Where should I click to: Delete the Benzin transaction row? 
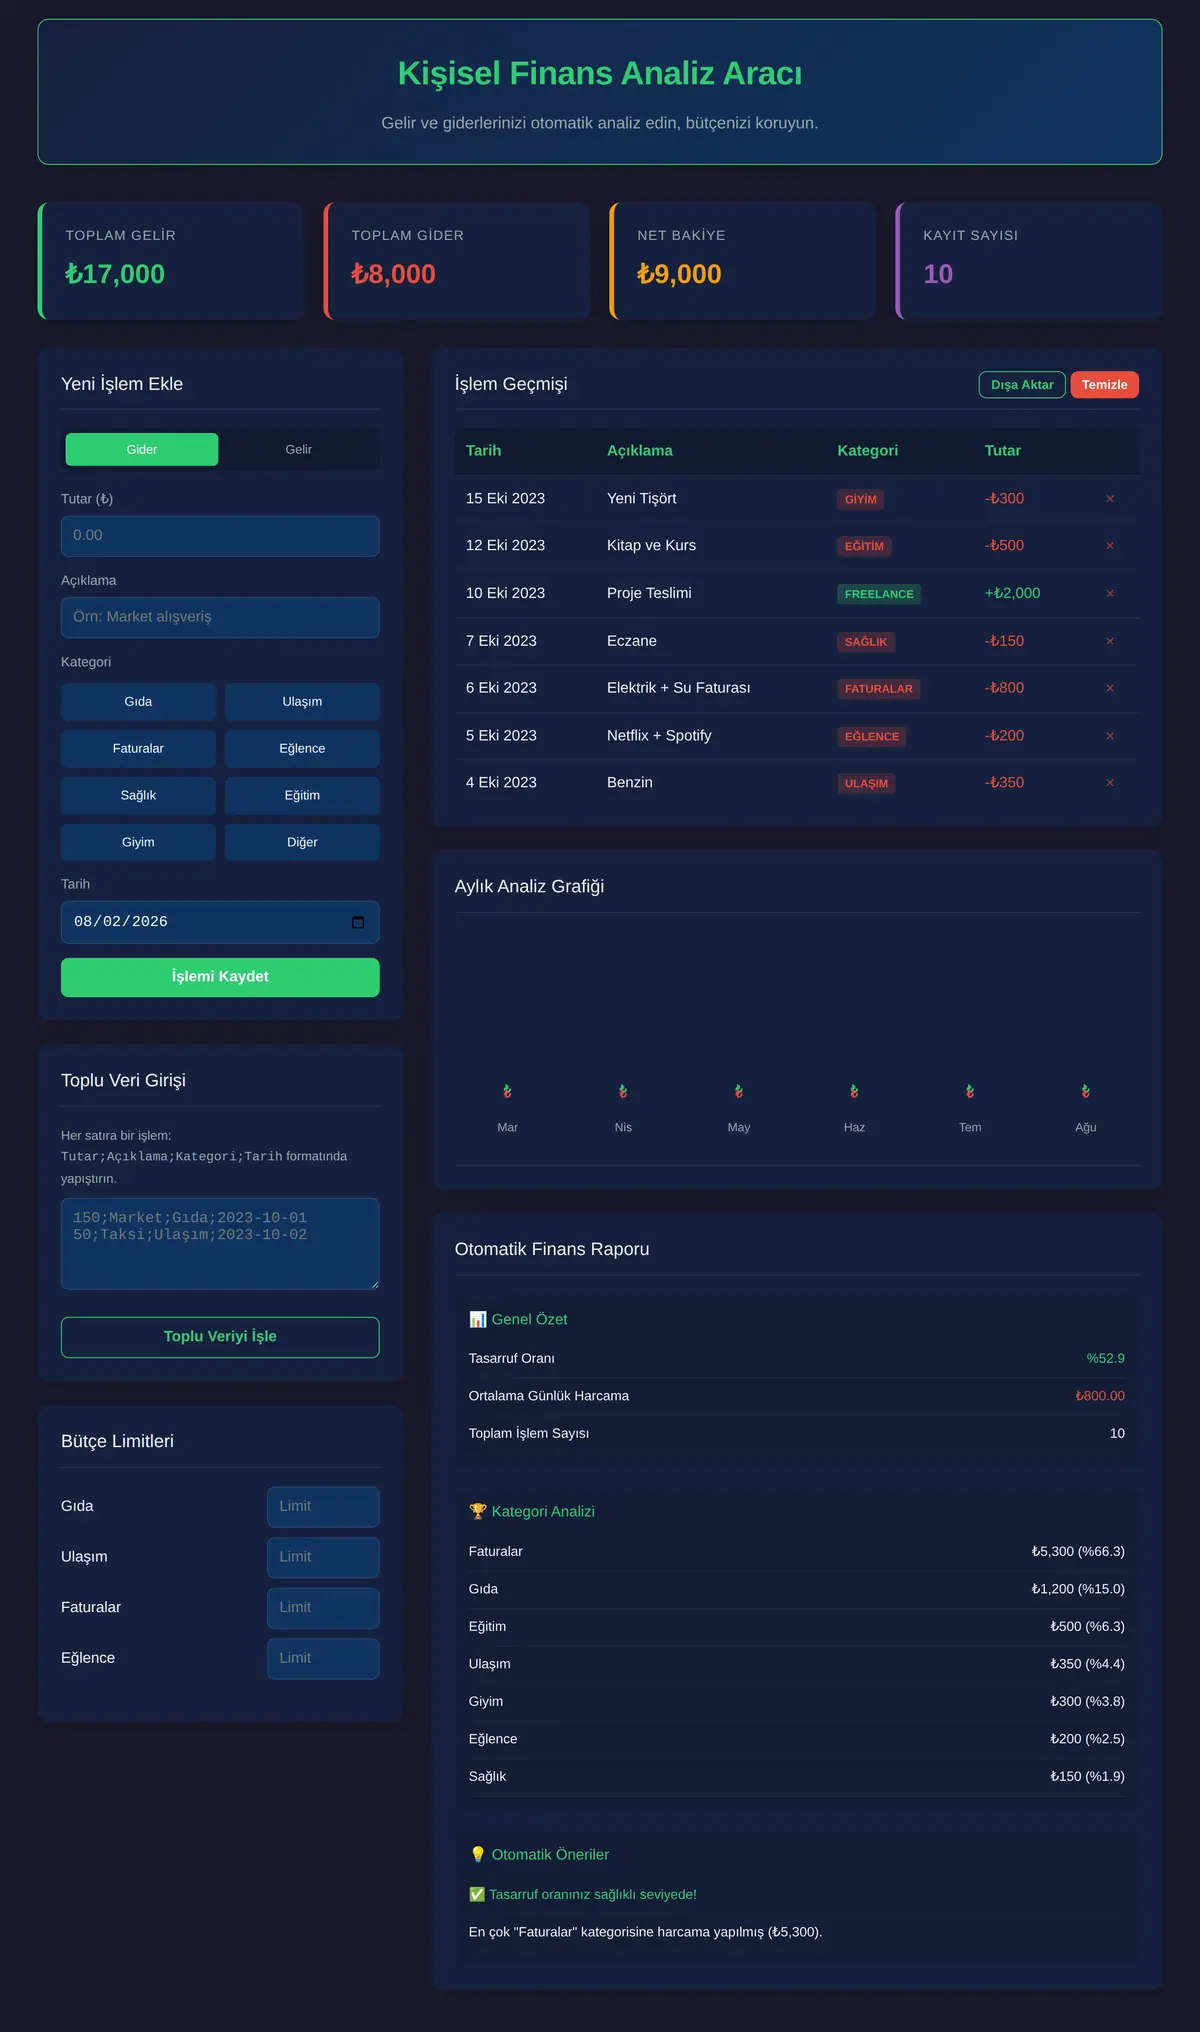pyautogui.click(x=1110, y=783)
